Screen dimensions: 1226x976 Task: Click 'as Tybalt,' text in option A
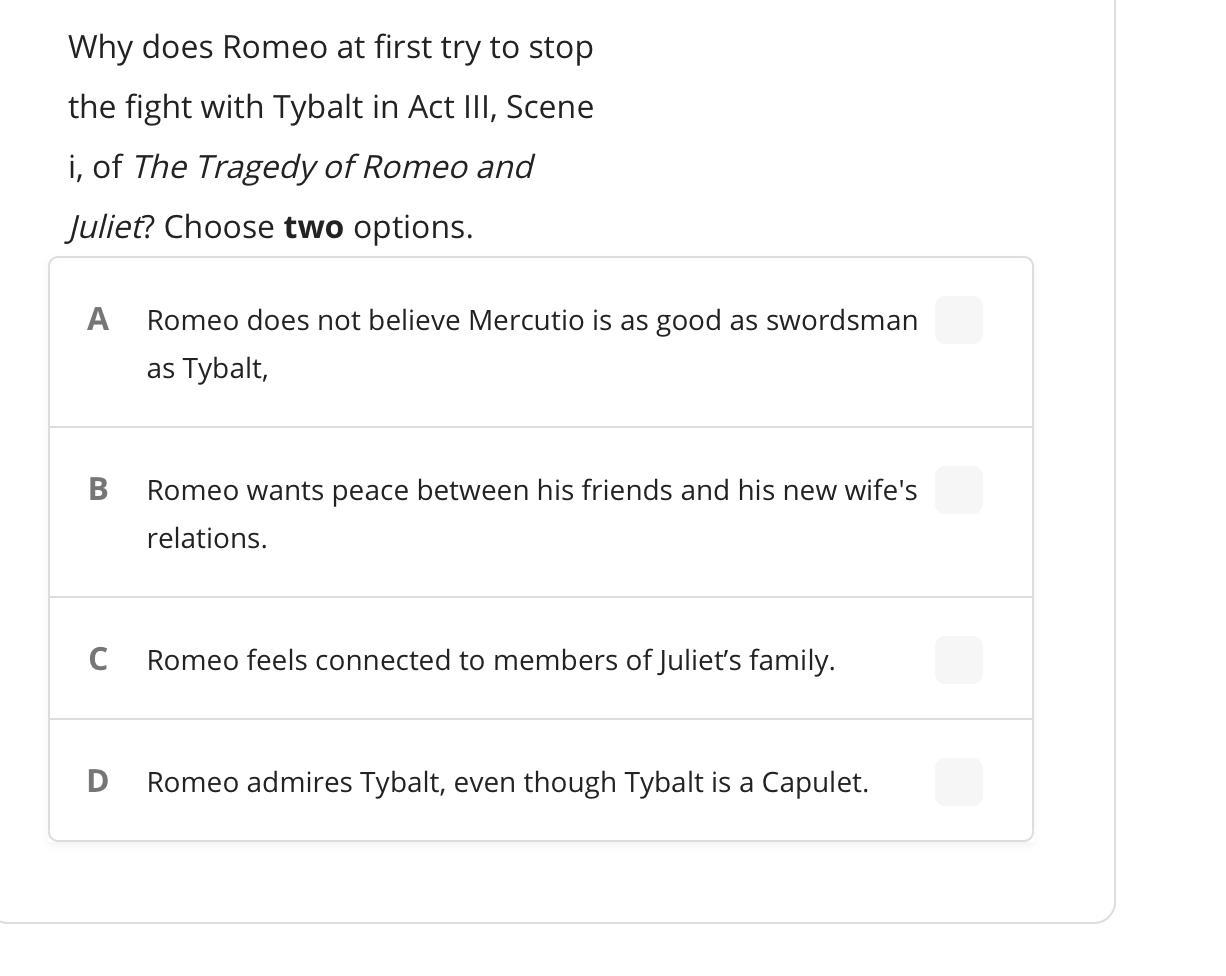tap(207, 368)
